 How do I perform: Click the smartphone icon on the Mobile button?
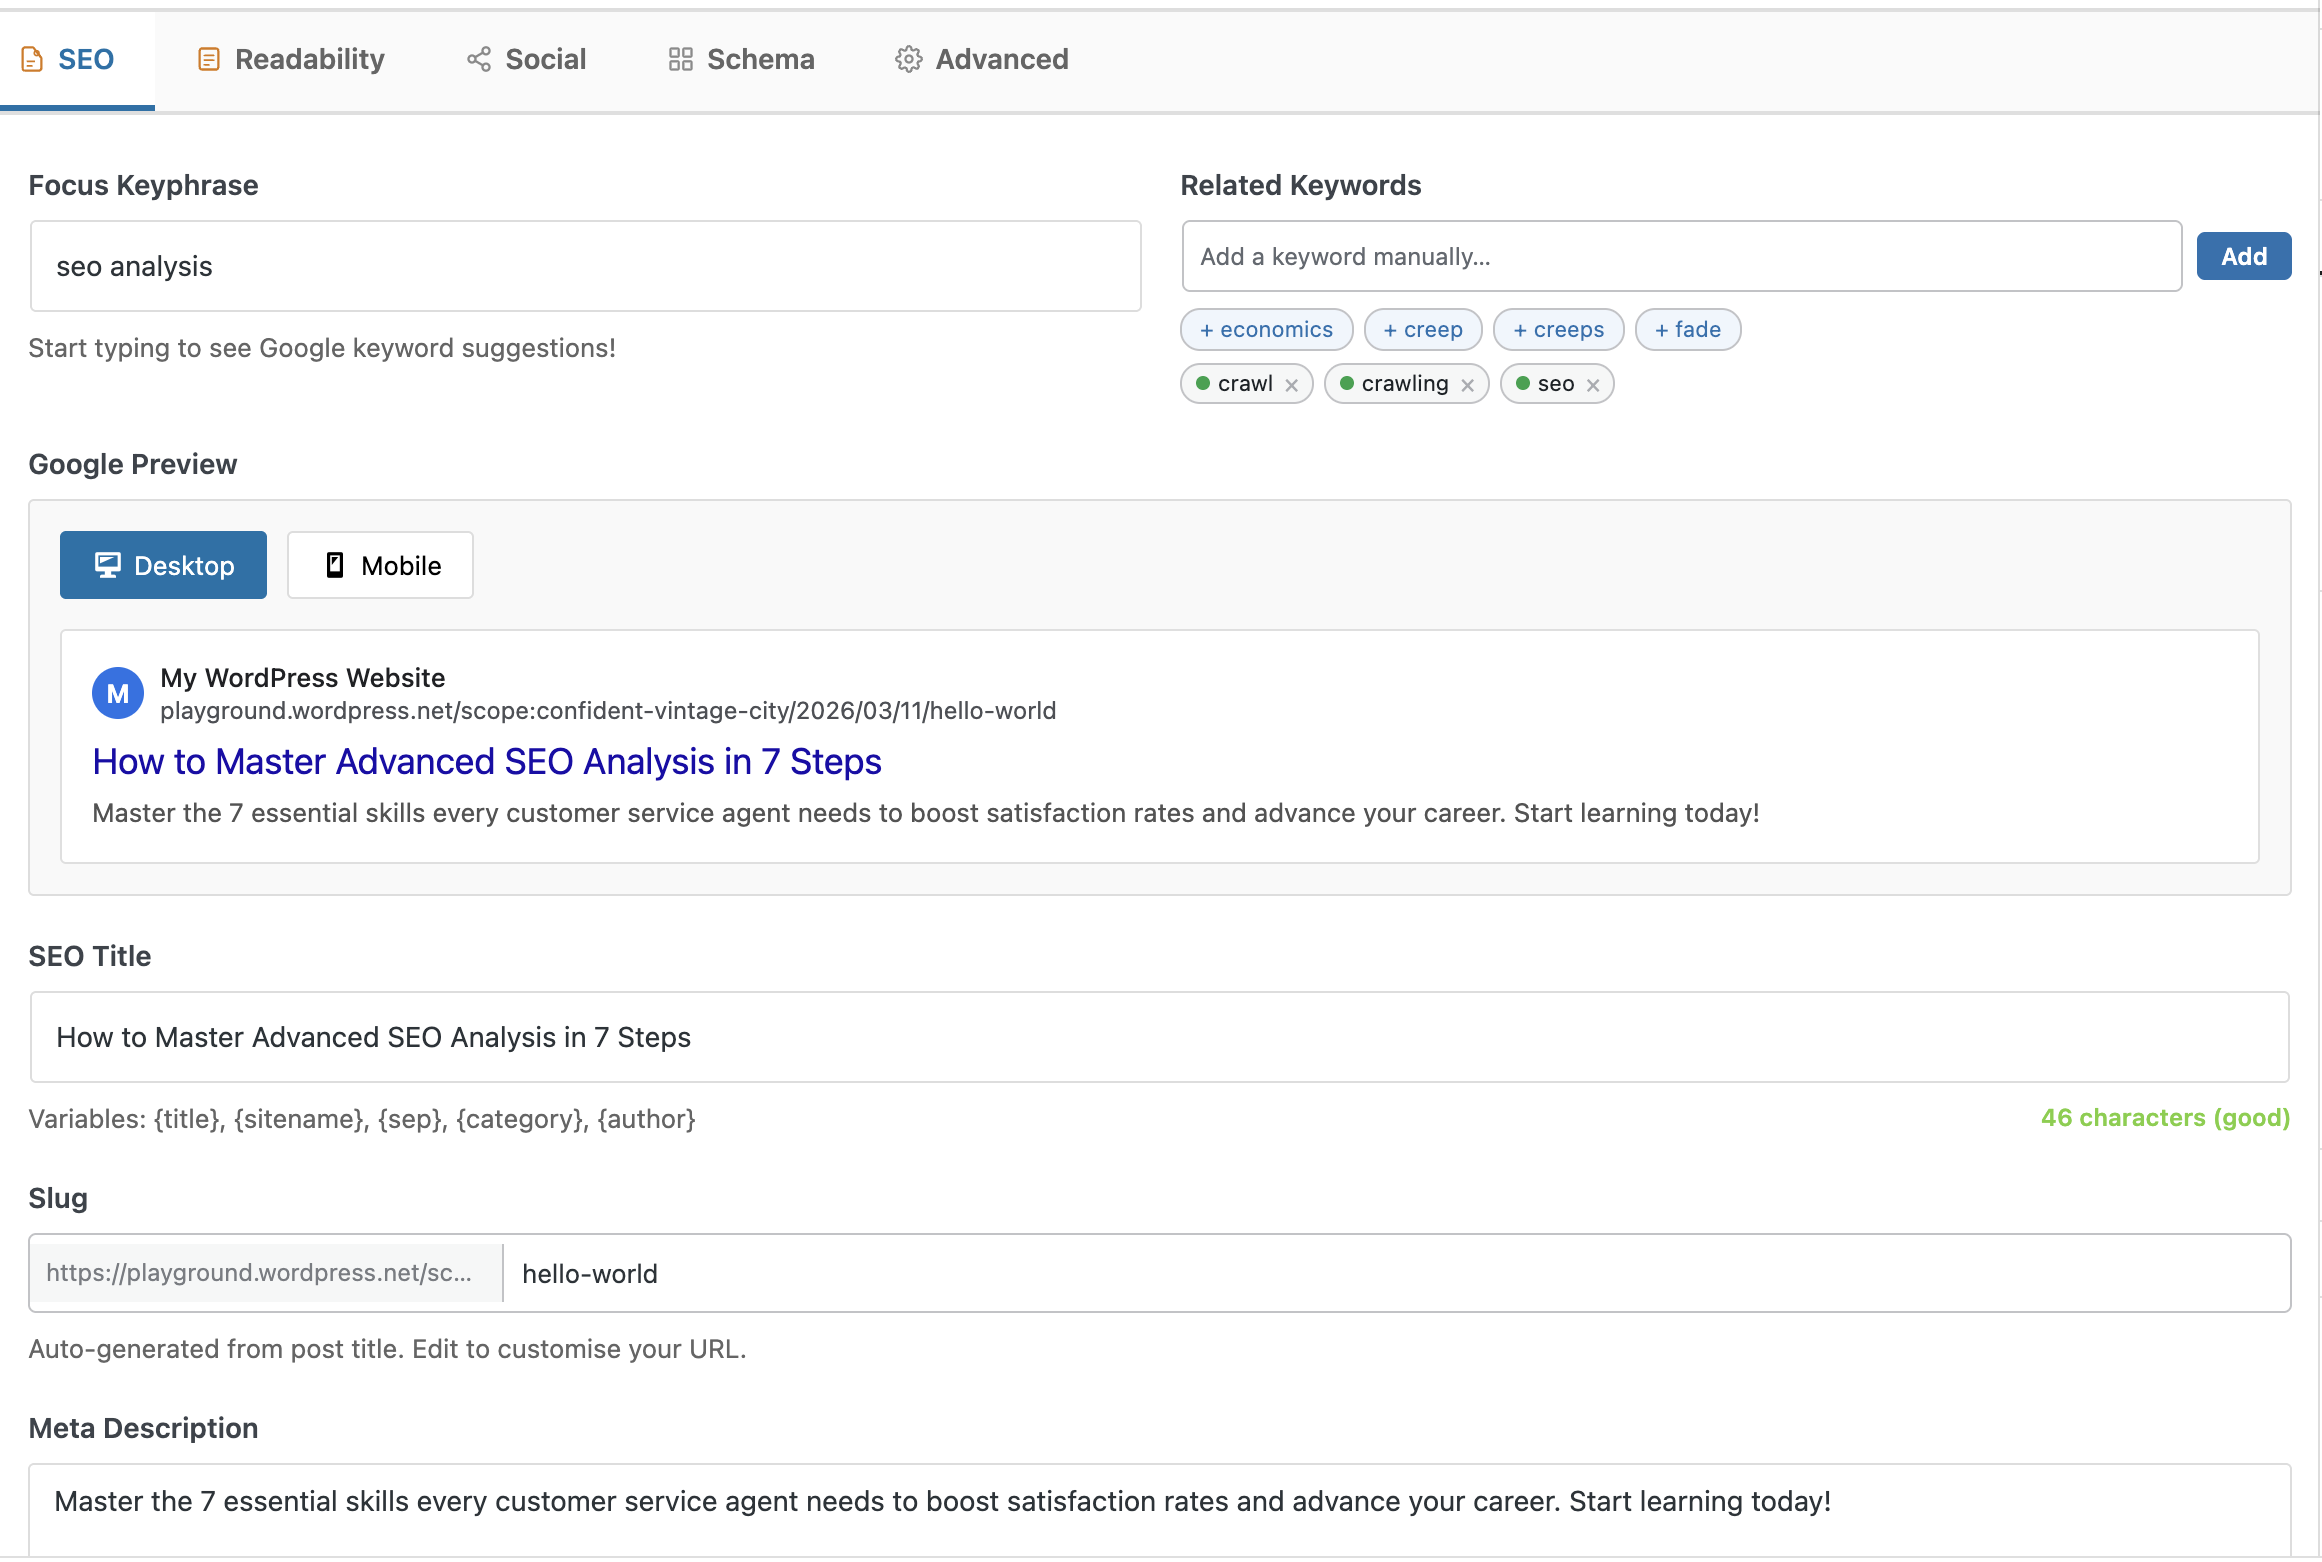point(335,564)
